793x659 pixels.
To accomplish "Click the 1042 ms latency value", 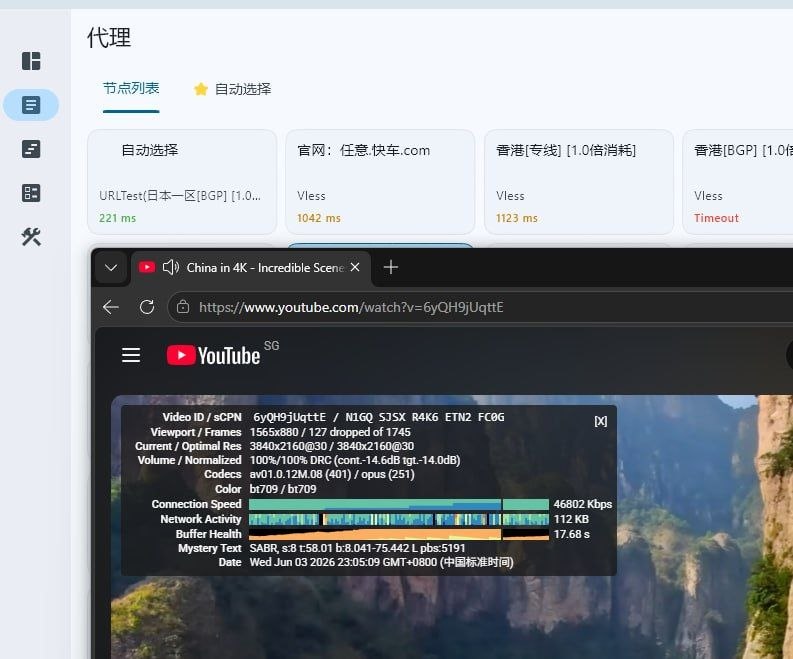I will (319, 218).
